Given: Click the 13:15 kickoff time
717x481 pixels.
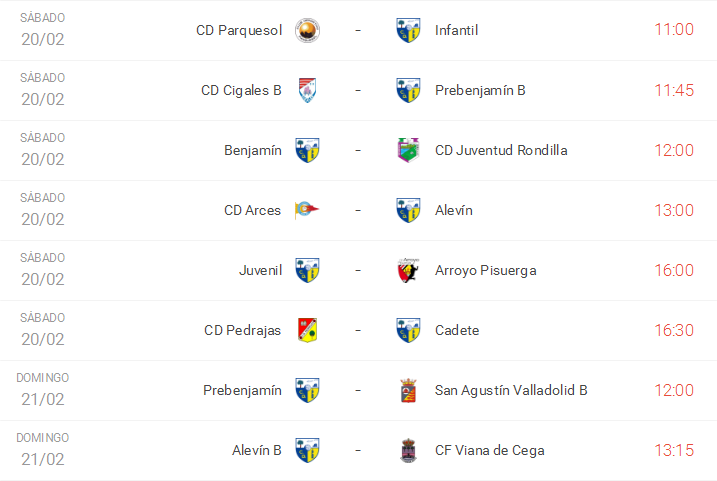Looking at the screenshot, I should click(673, 450).
